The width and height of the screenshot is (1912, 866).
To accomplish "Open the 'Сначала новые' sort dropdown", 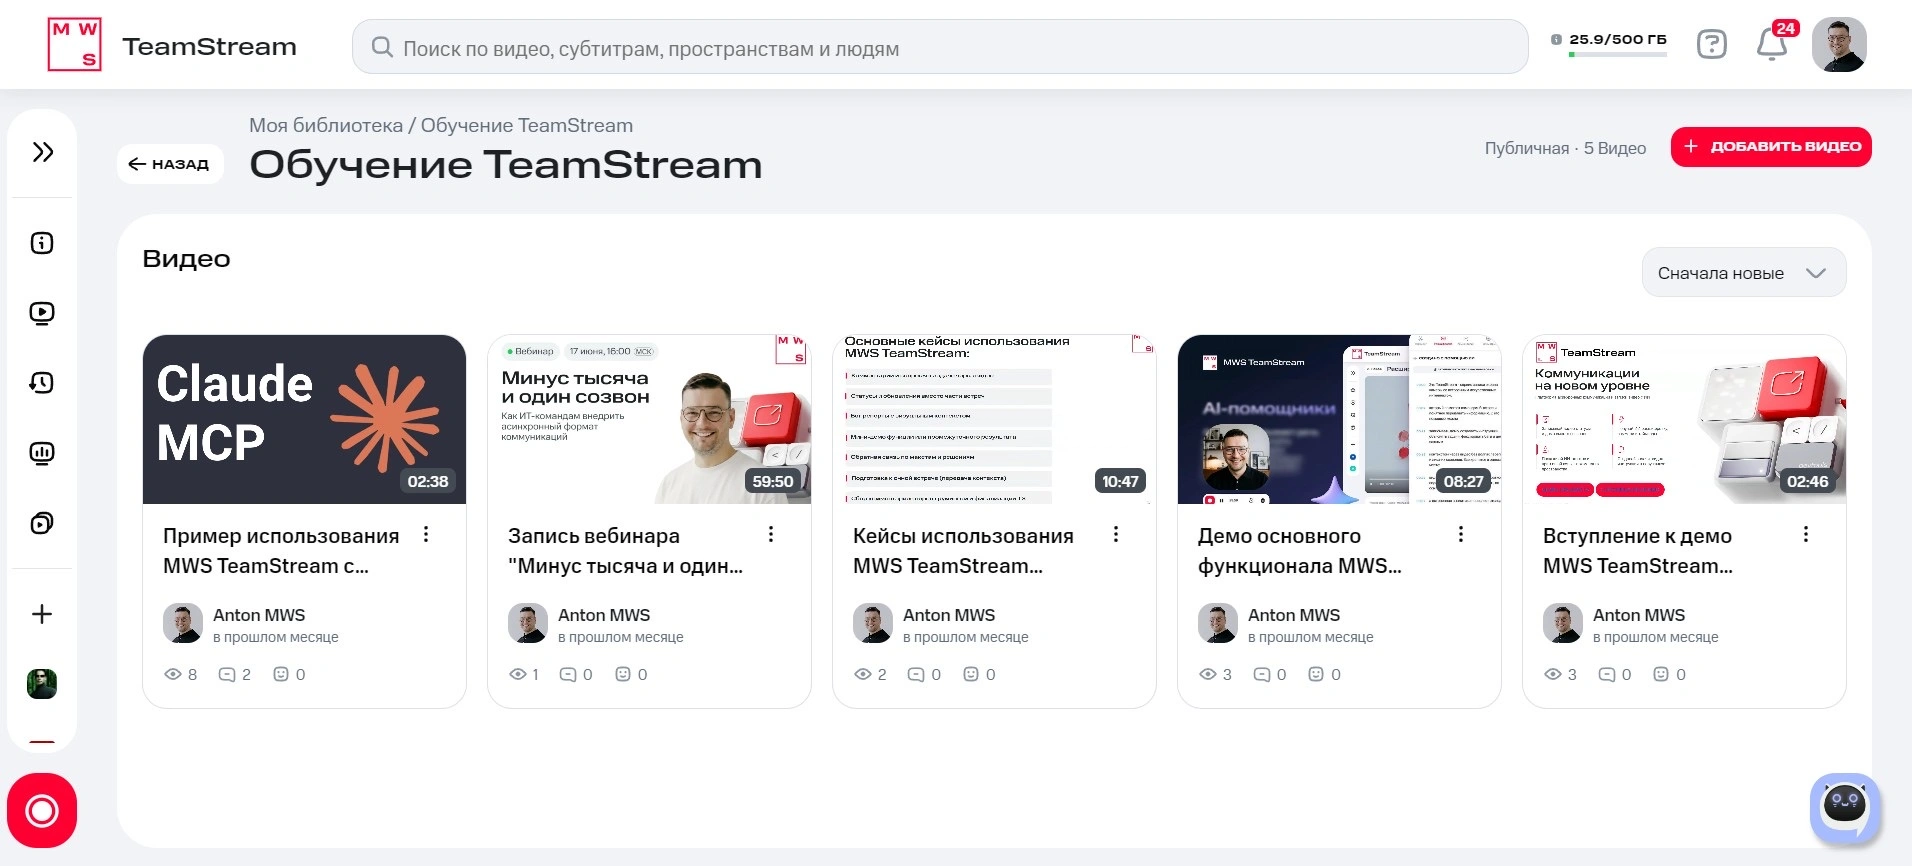I will (x=1744, y=273).
